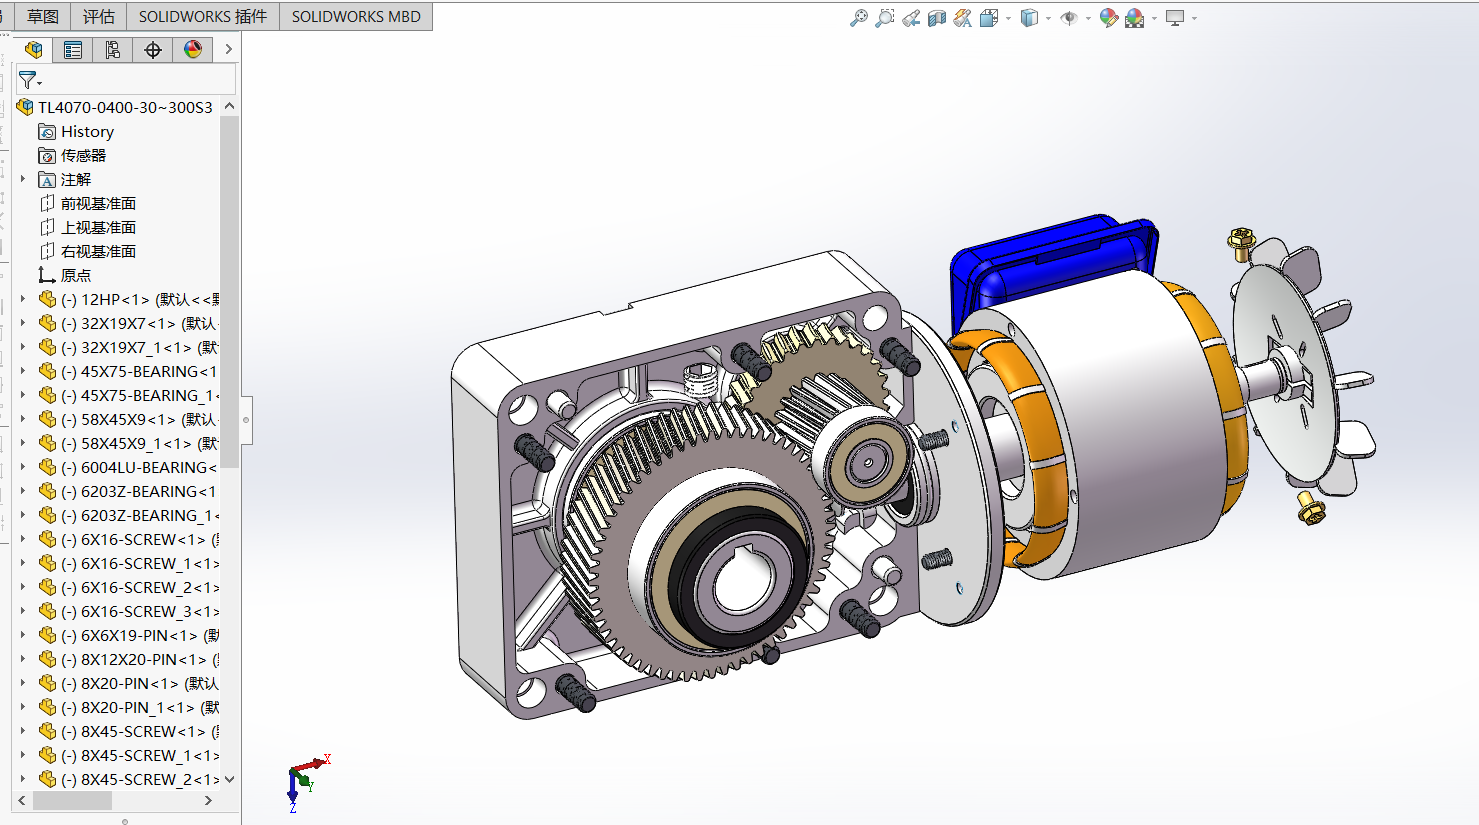Open the SOLIDWORKS 插件 ribbon tab
The width and height of the screenshot is (1479, 825).
pyautogui.click(x=203, y=16)
